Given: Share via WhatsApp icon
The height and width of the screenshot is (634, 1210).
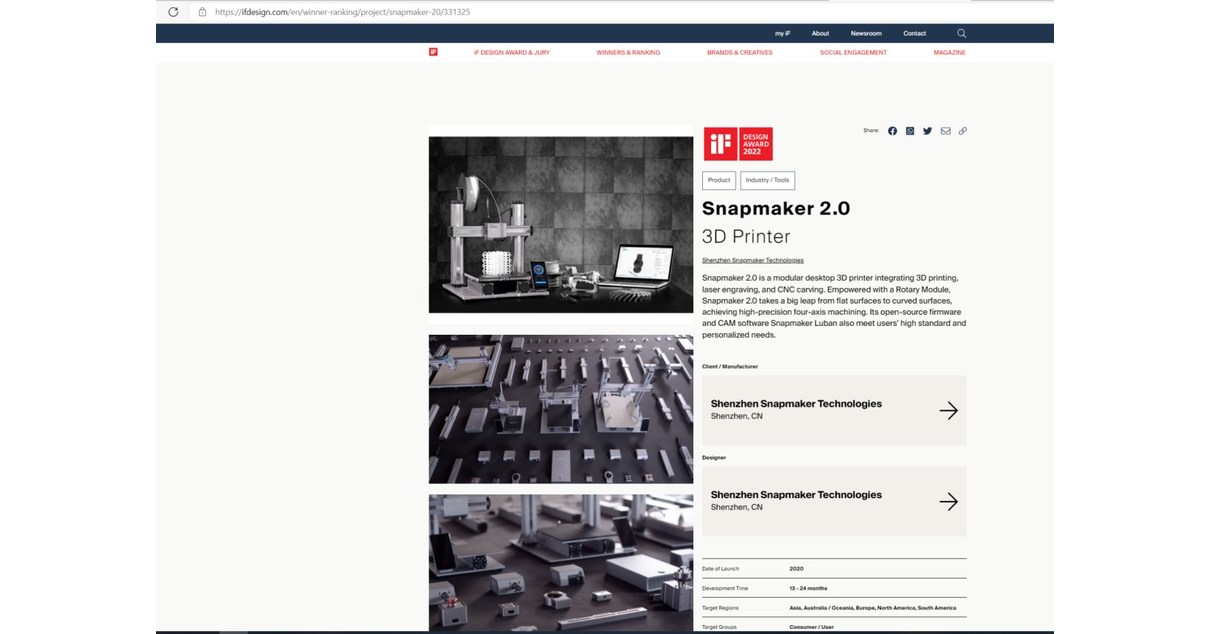Looking at the screenshot, I should coord(910,130).
